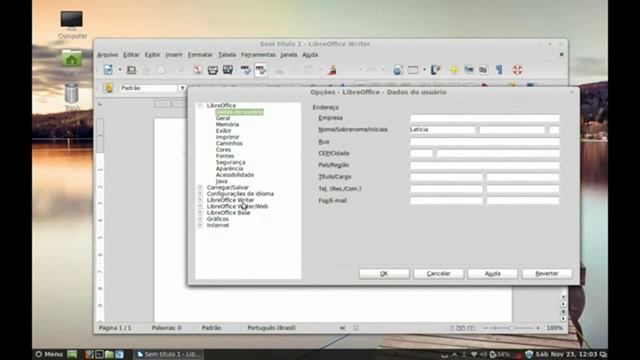The height and width of the screenshot is (360, 640).
Task: Open the Menu button on taskbar
Action: [x=49, y=354]
